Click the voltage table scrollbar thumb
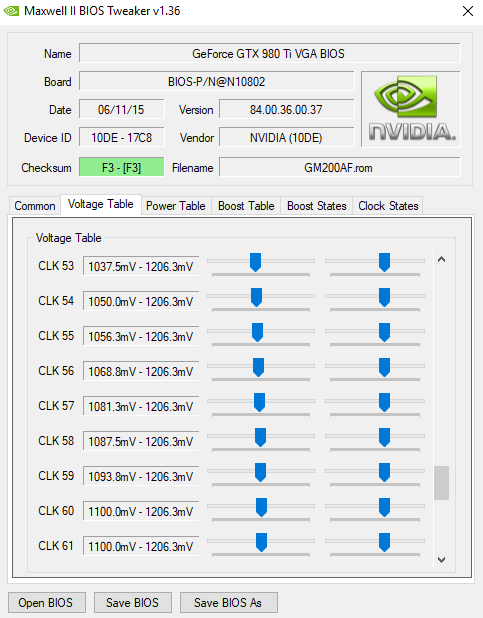 pos(442,483)
